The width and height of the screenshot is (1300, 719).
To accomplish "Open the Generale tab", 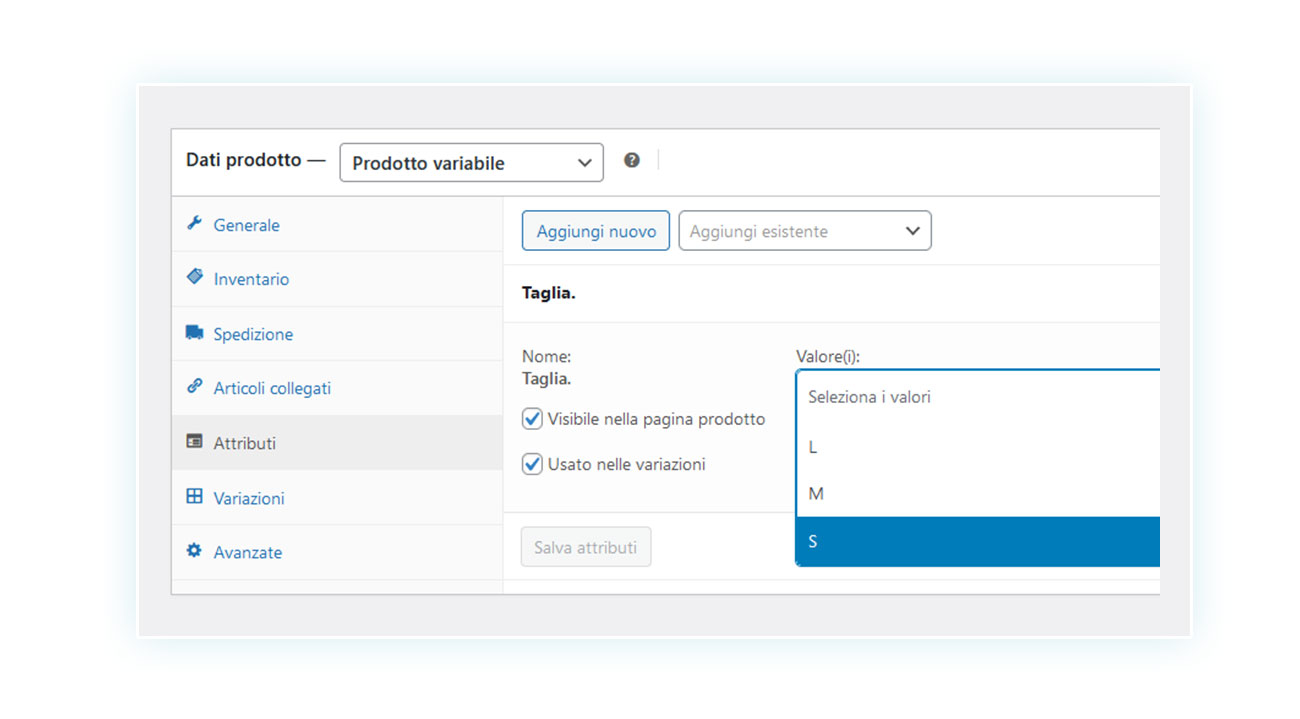I will [x=337, y=225].
